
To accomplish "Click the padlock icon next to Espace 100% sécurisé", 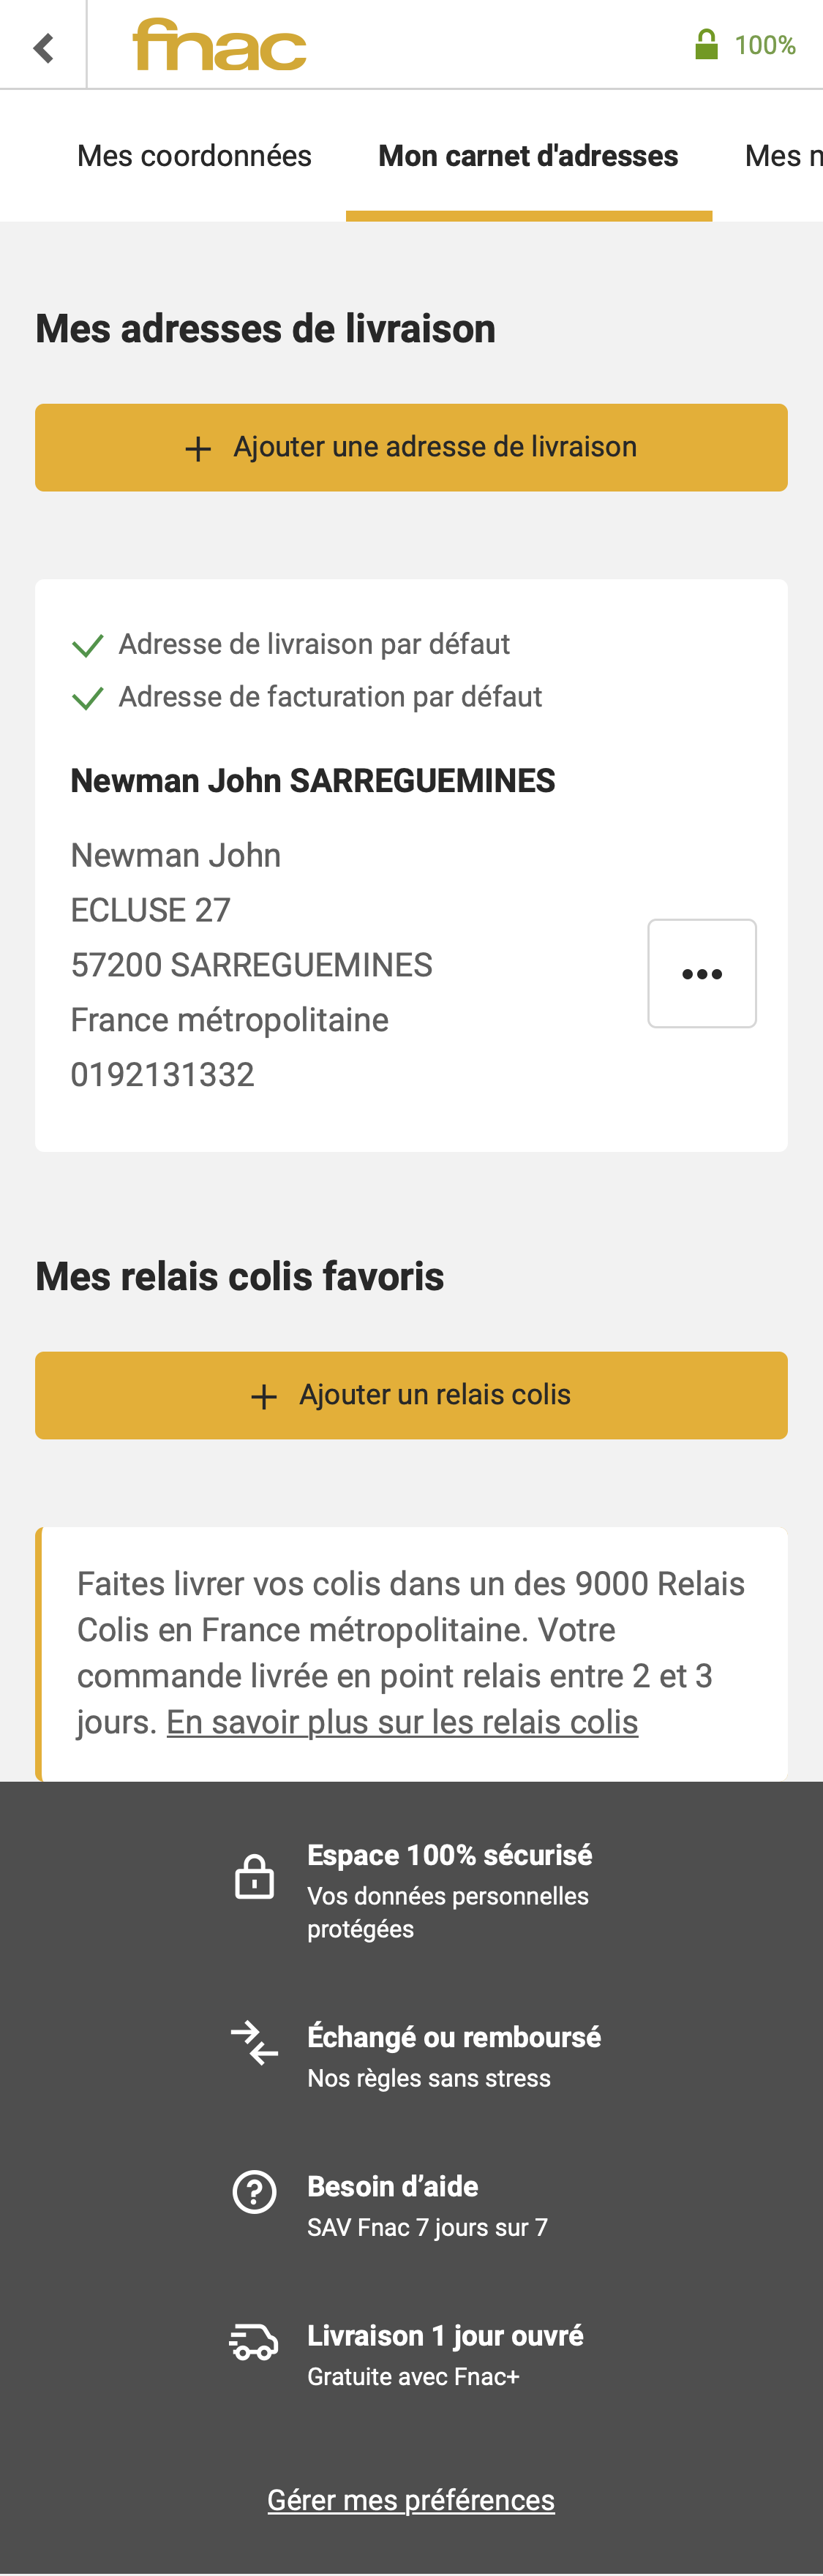I will point(254,1876).
